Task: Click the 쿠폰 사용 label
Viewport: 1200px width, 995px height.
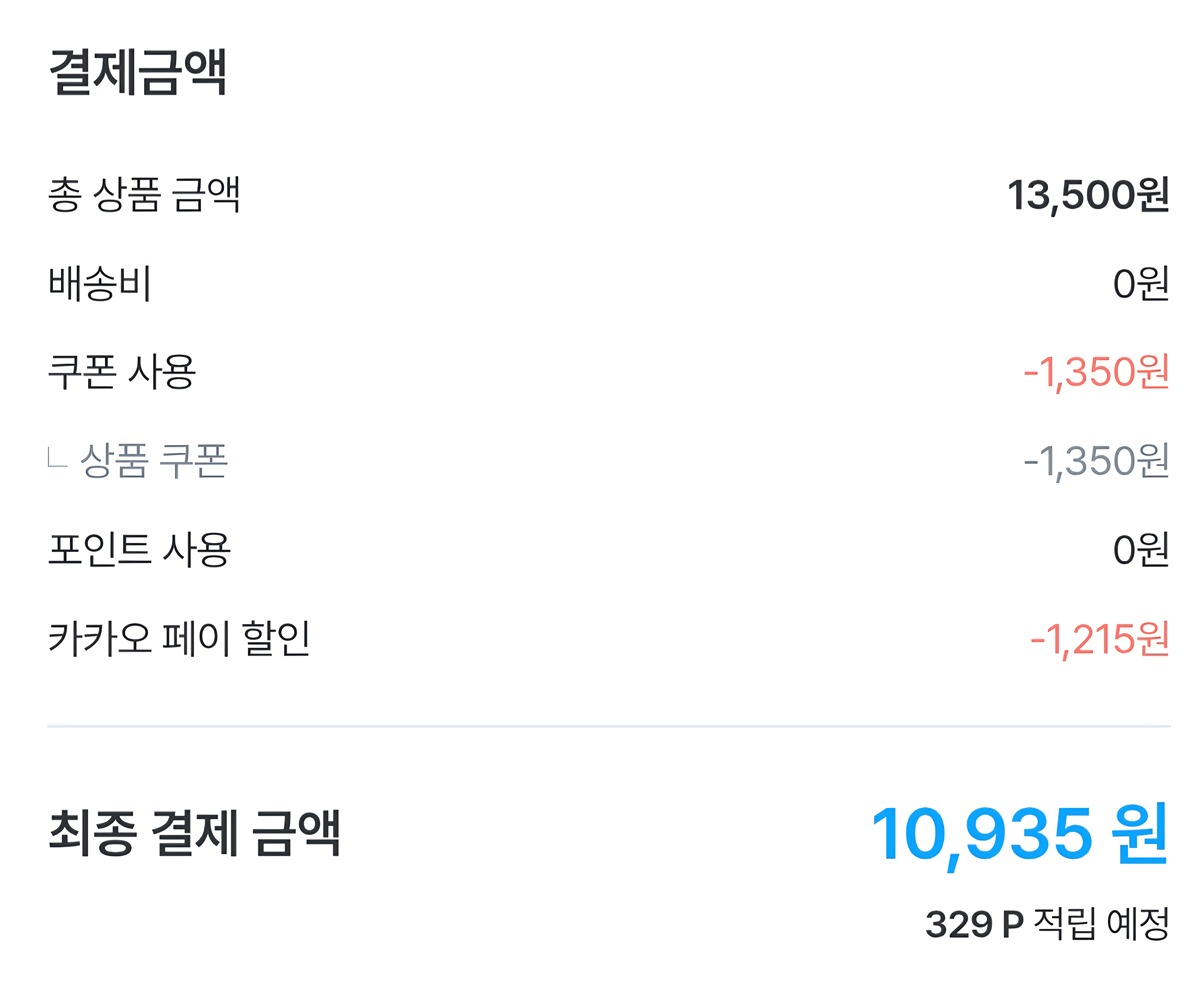Action: tap(121, 372)
